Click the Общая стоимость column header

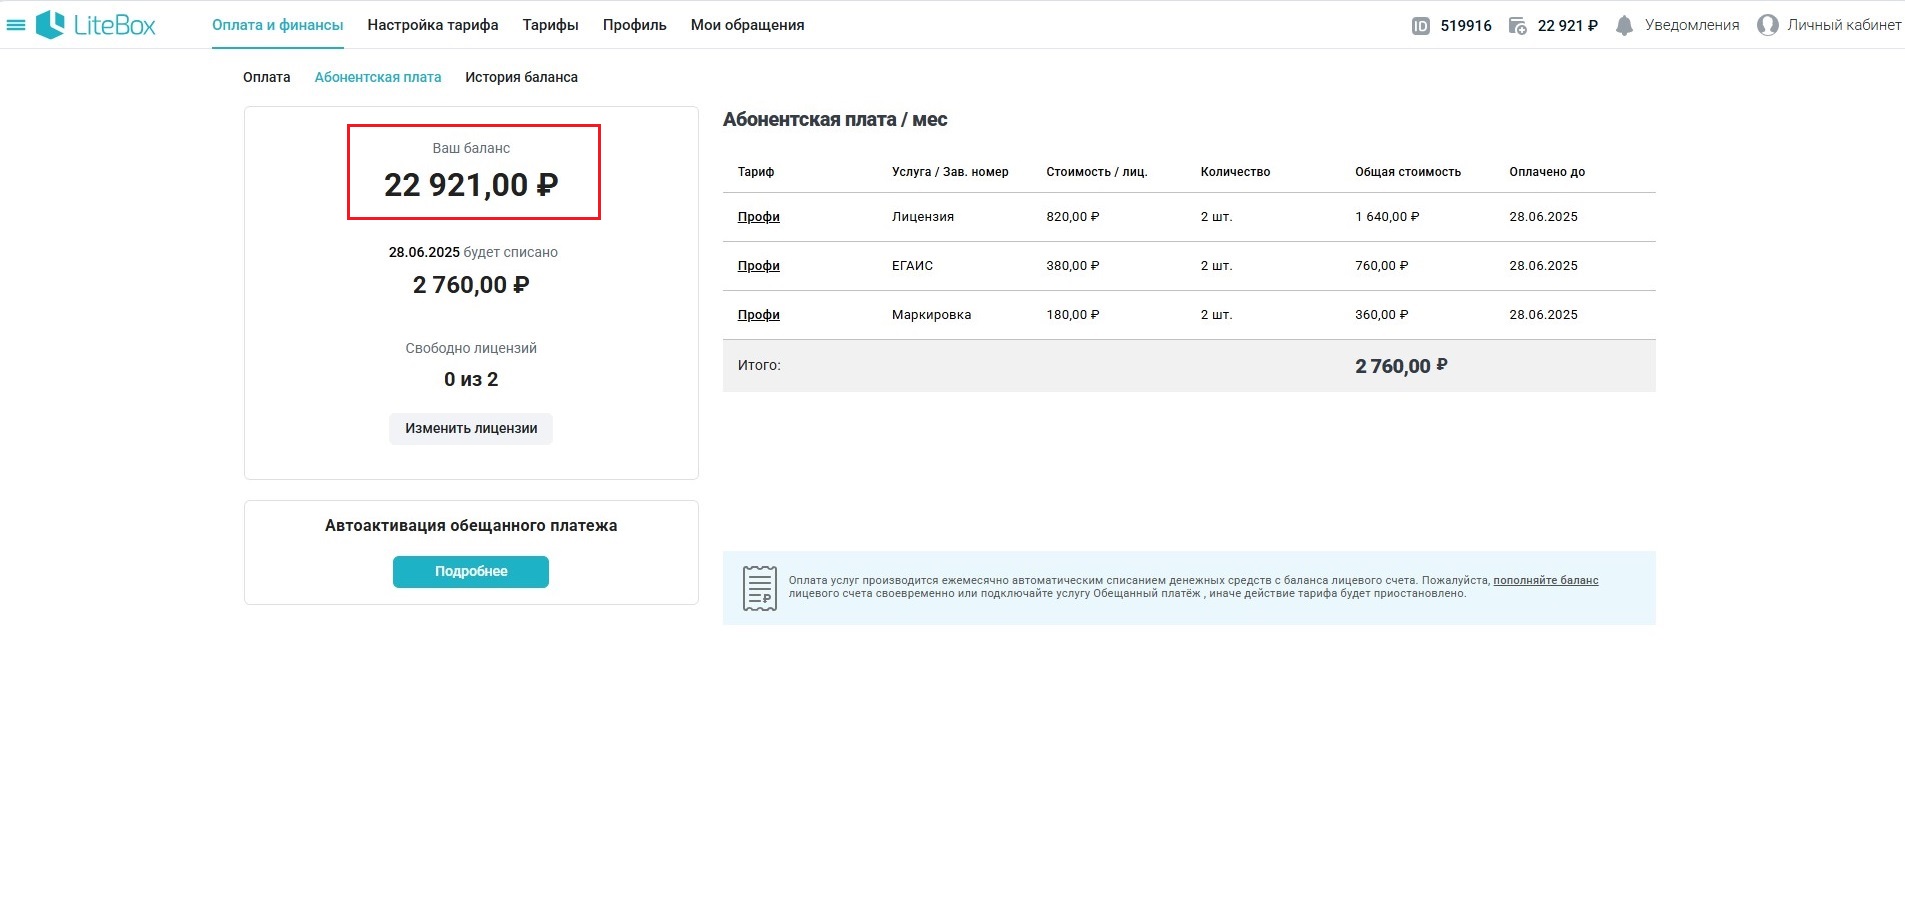pyautogui.click(x=1408, y=172)
